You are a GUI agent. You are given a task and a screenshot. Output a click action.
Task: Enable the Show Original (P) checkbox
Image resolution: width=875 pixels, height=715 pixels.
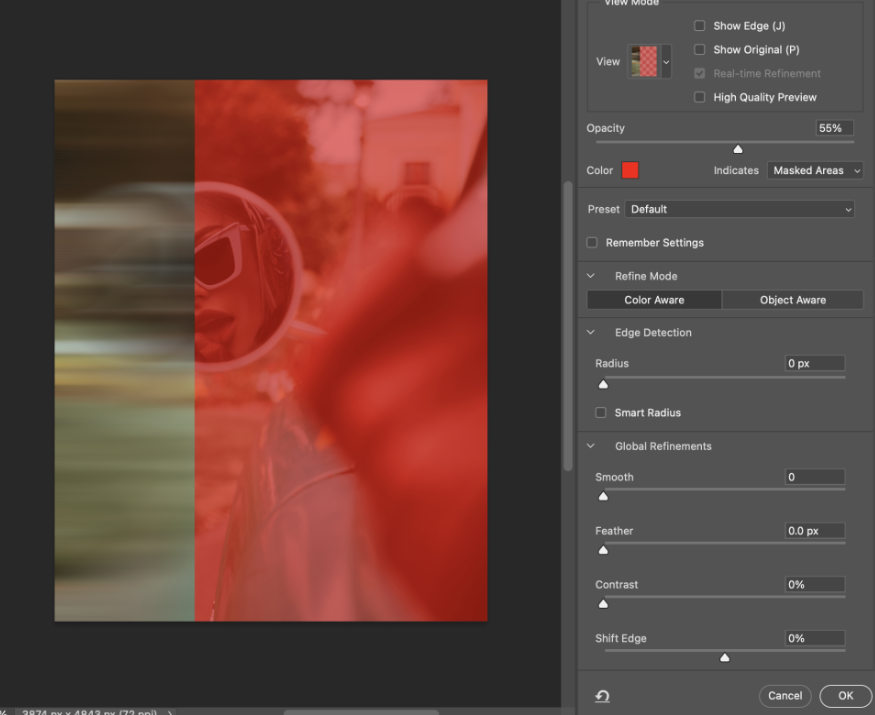[x=699, y=50]
